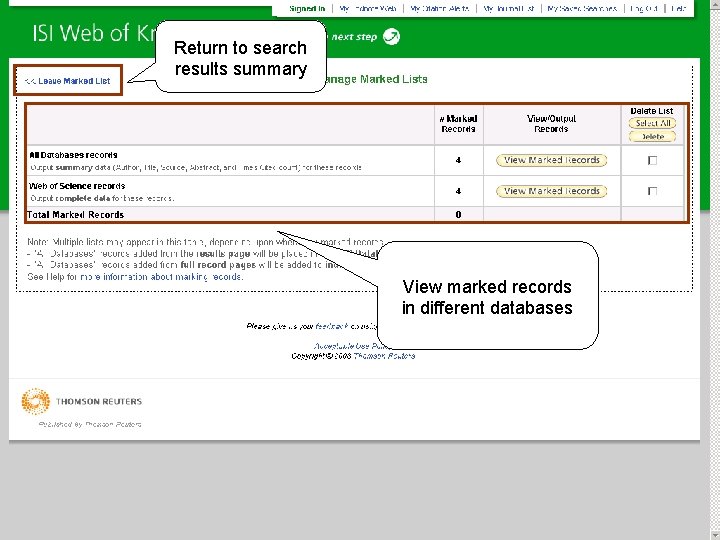The width and height of the screenshot is (720, 540).
Task: Open My Citation Alerts
Action: [x=439, y=8]
